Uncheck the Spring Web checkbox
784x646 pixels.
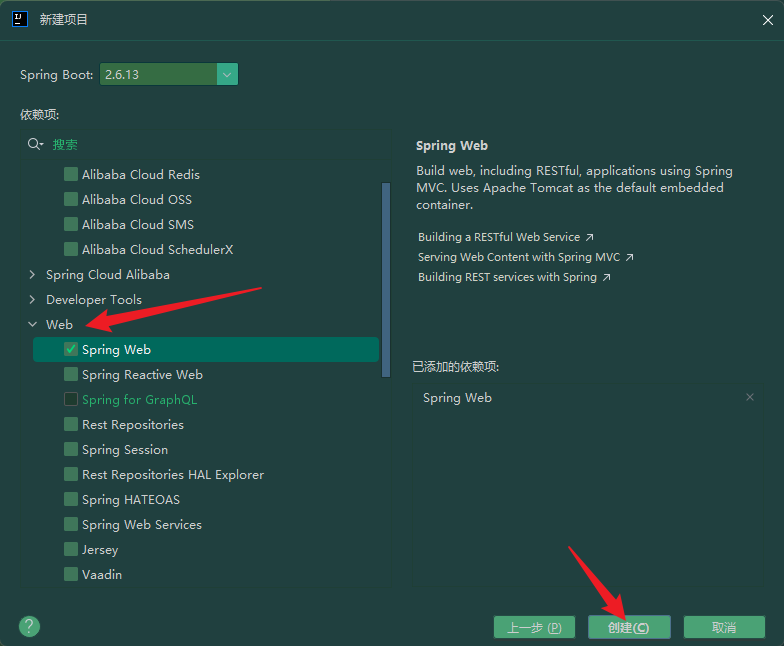coord(71,349)
